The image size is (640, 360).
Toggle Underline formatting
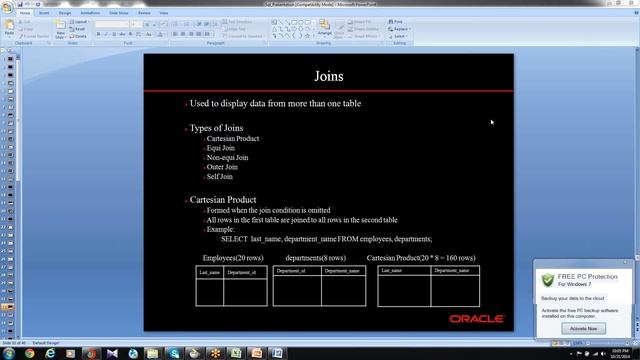pos(114,34)
